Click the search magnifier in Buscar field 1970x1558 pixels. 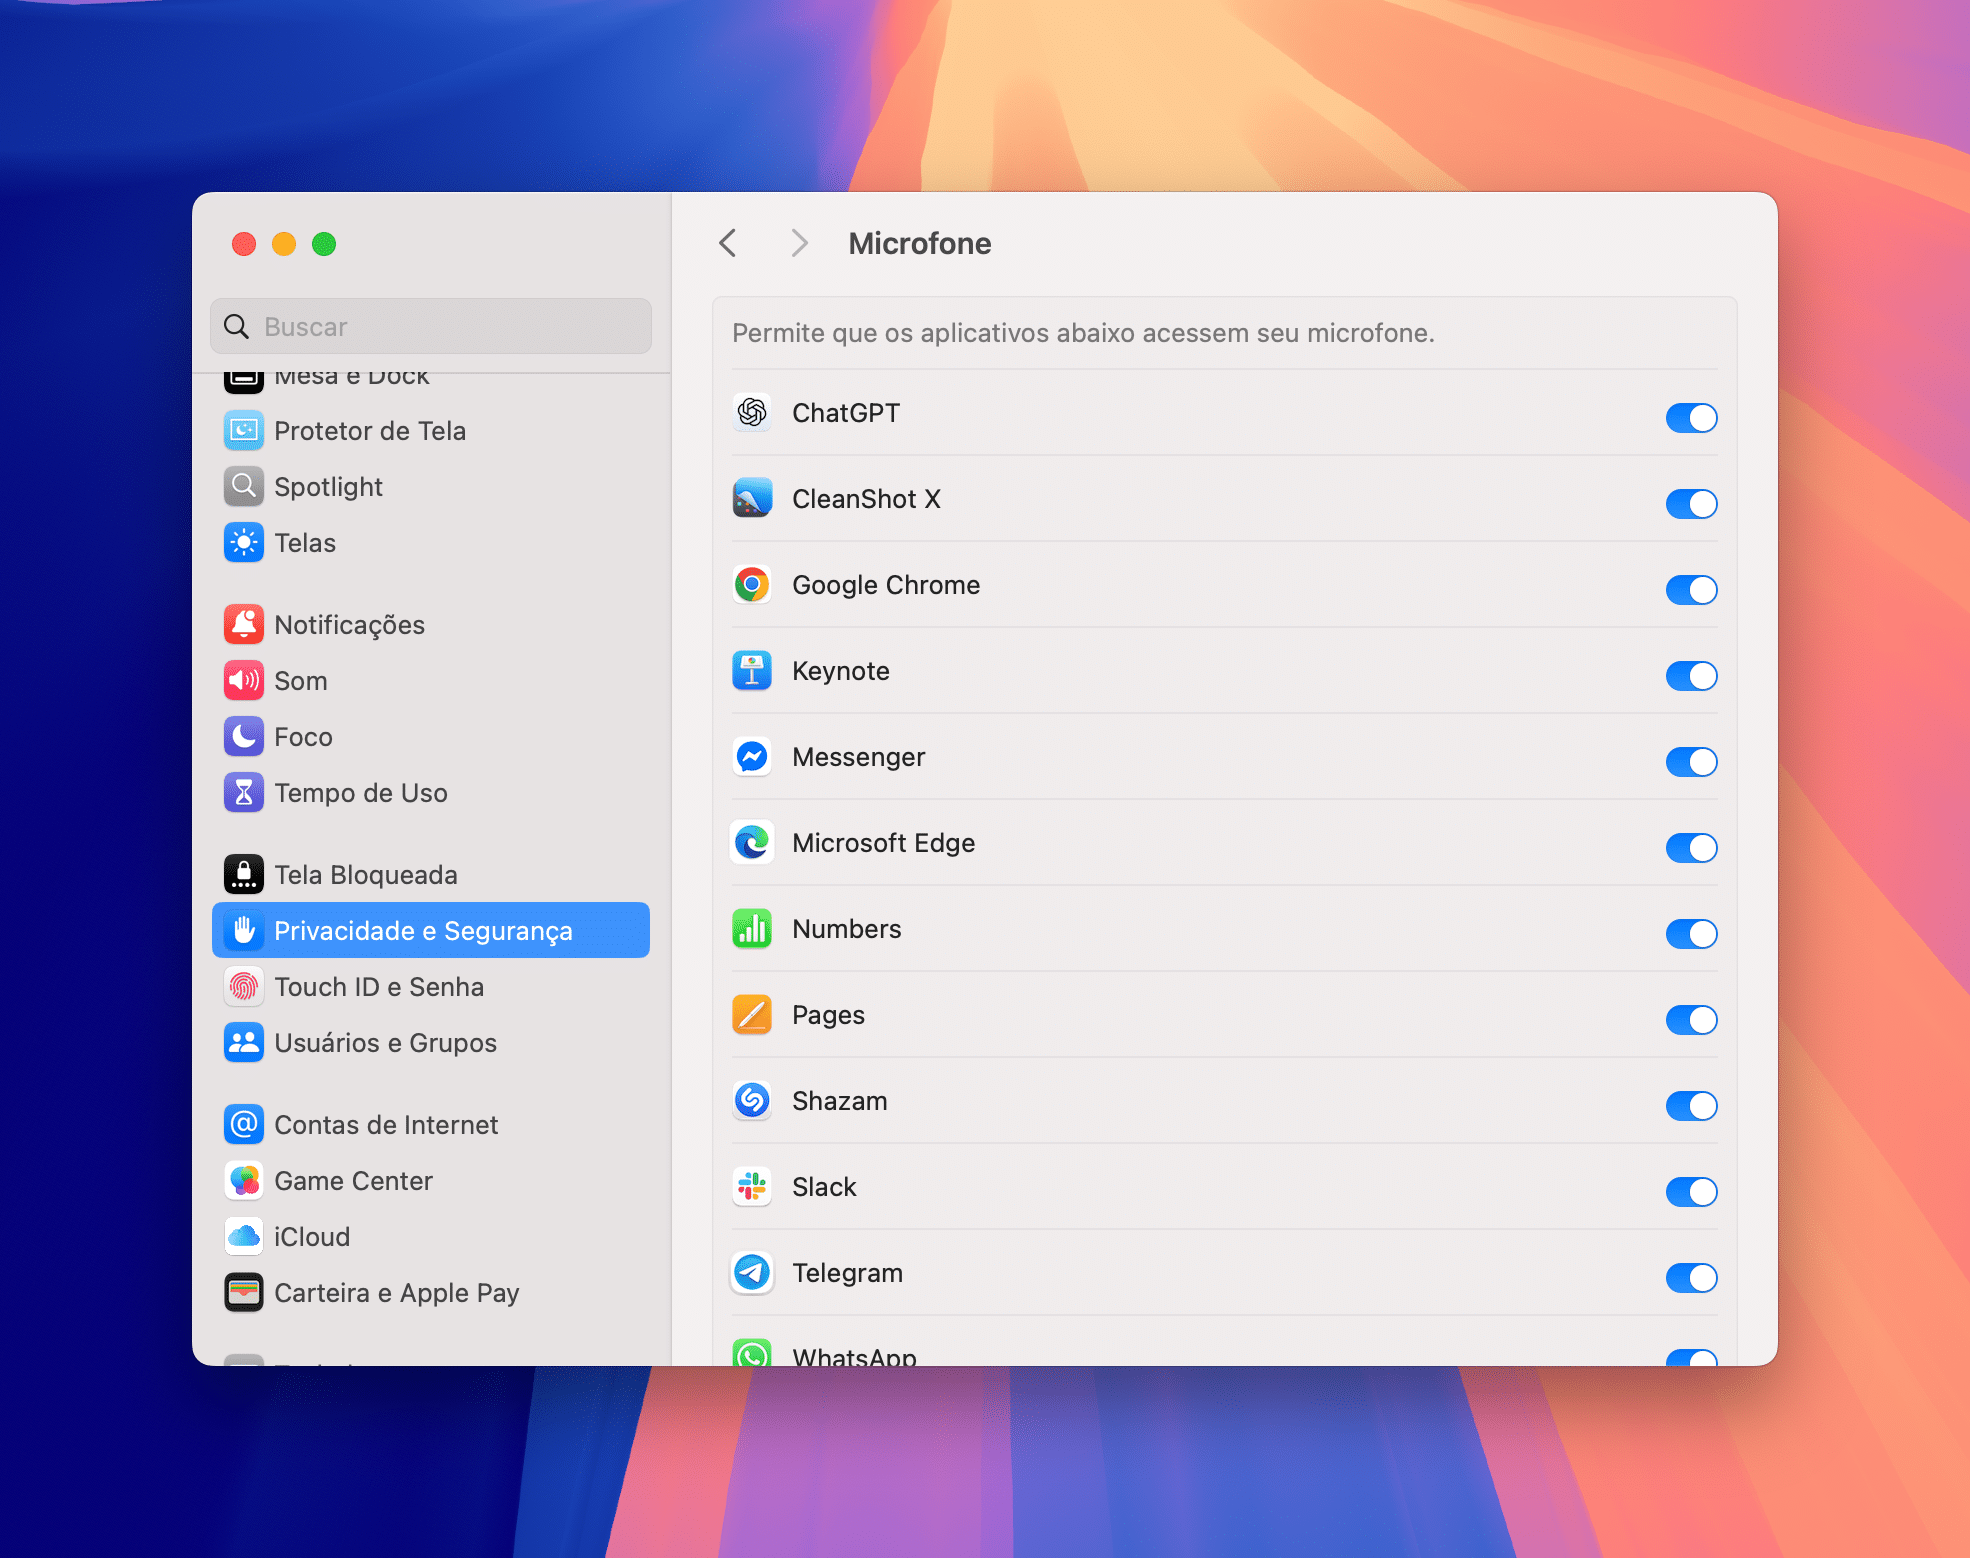[x=237, y=327]
